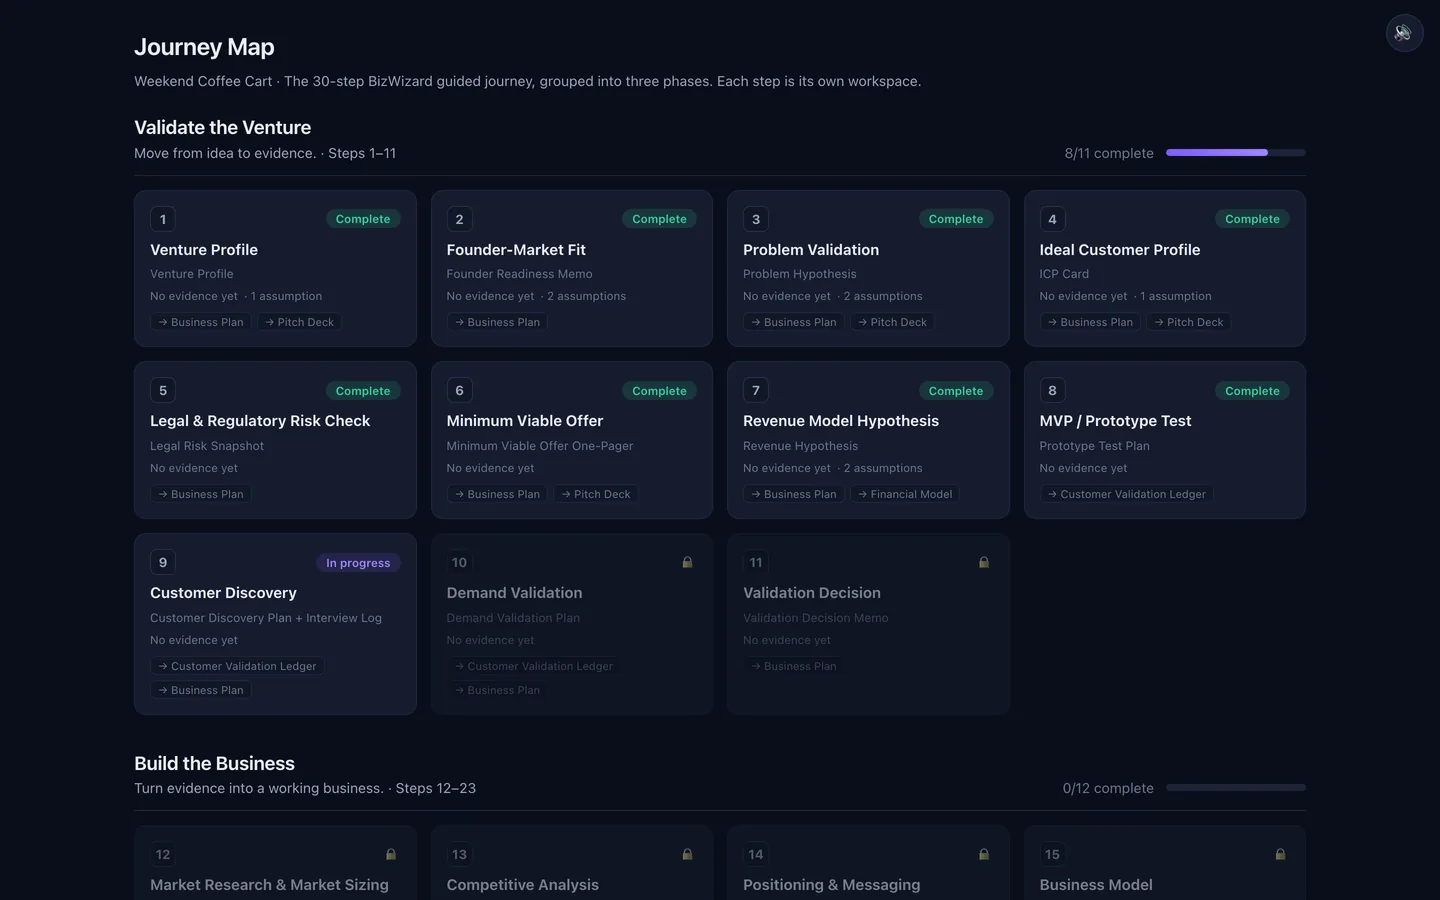Click the round satellite dish icon button
Image resolution: width=1440 pixels, height=900 pixels.
[x=1404, y=33]
